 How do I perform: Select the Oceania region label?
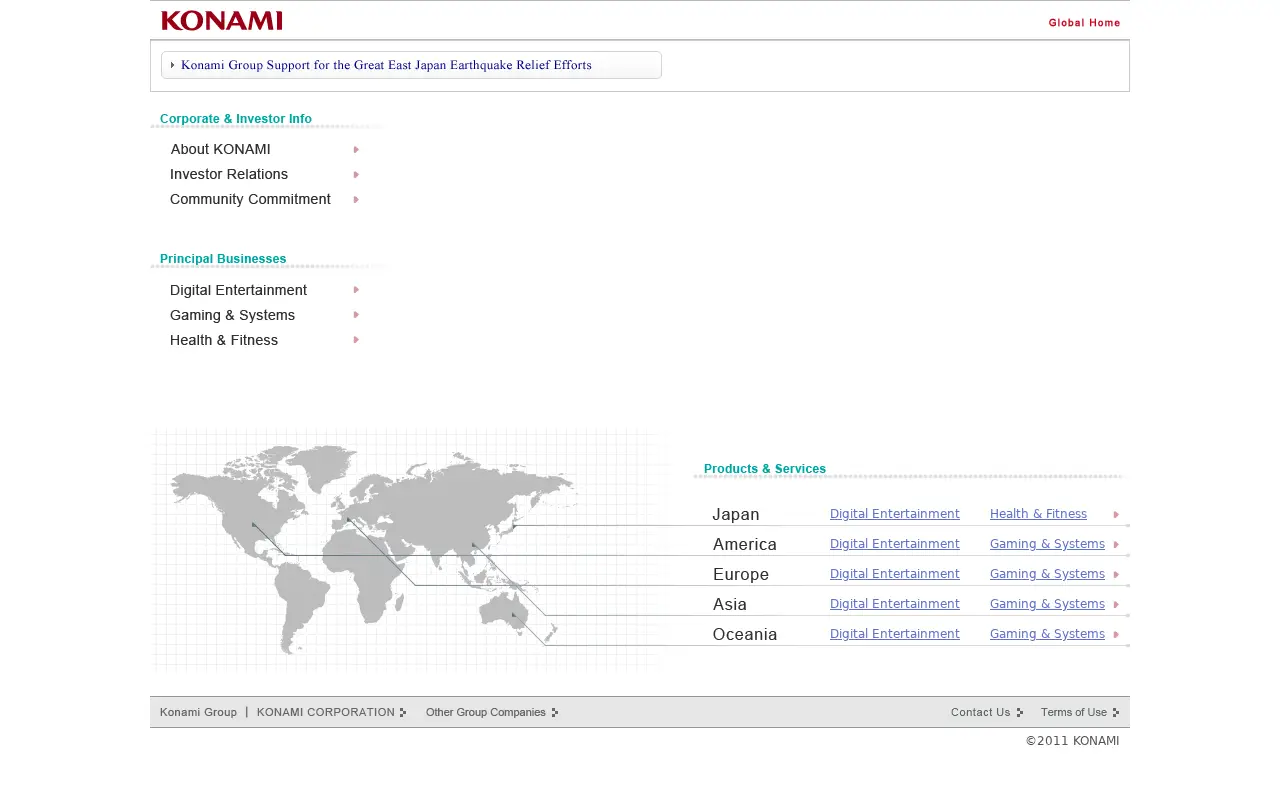coord(745,634)
